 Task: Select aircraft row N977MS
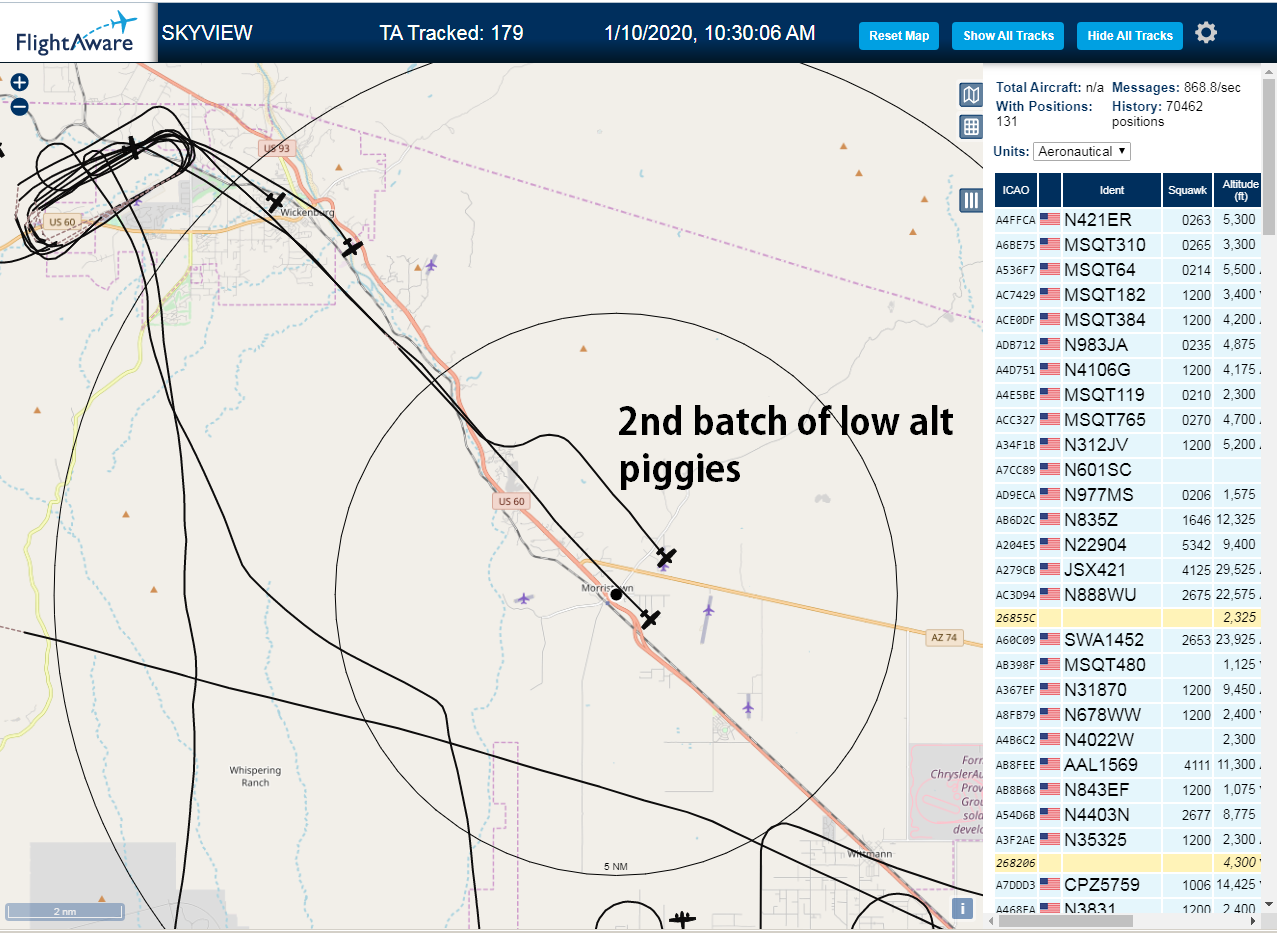click(x=1128, y=495)
